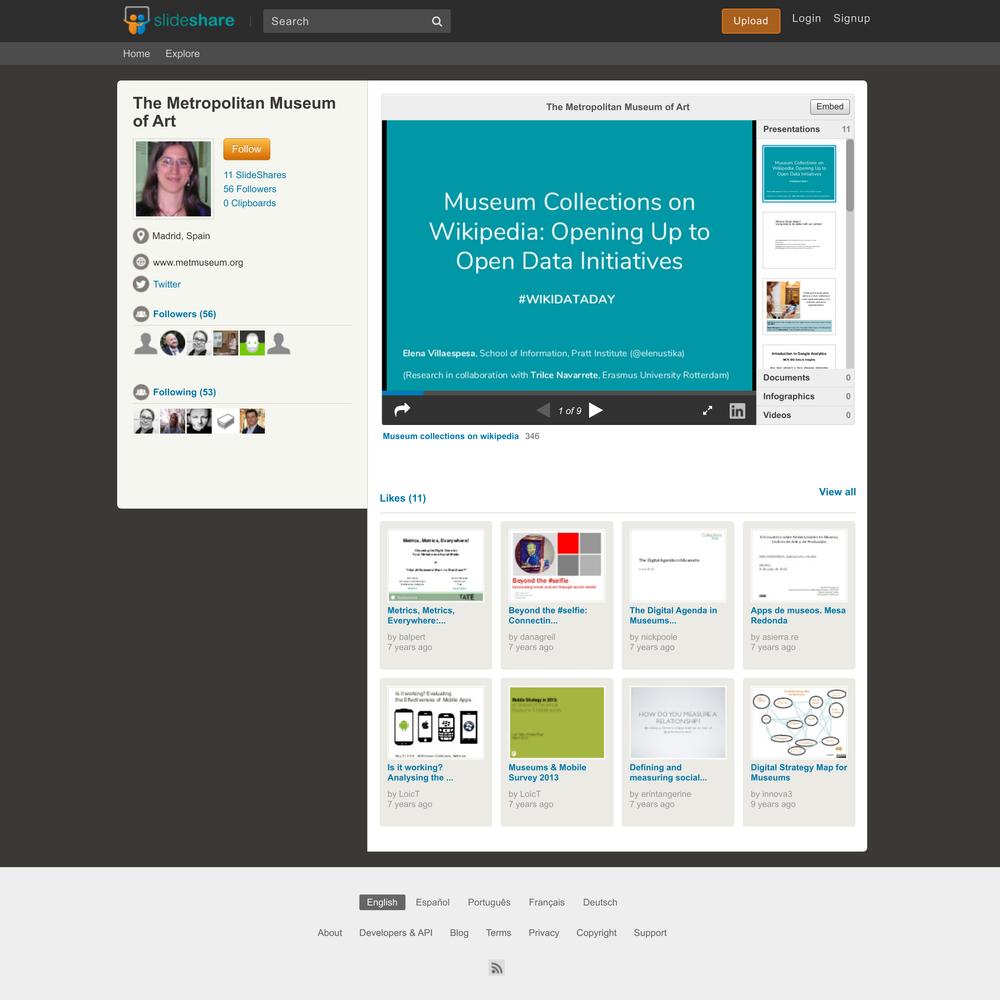Open the Signup link
The height and width of the screenshot is (1000, 1000).
(851, 18)
